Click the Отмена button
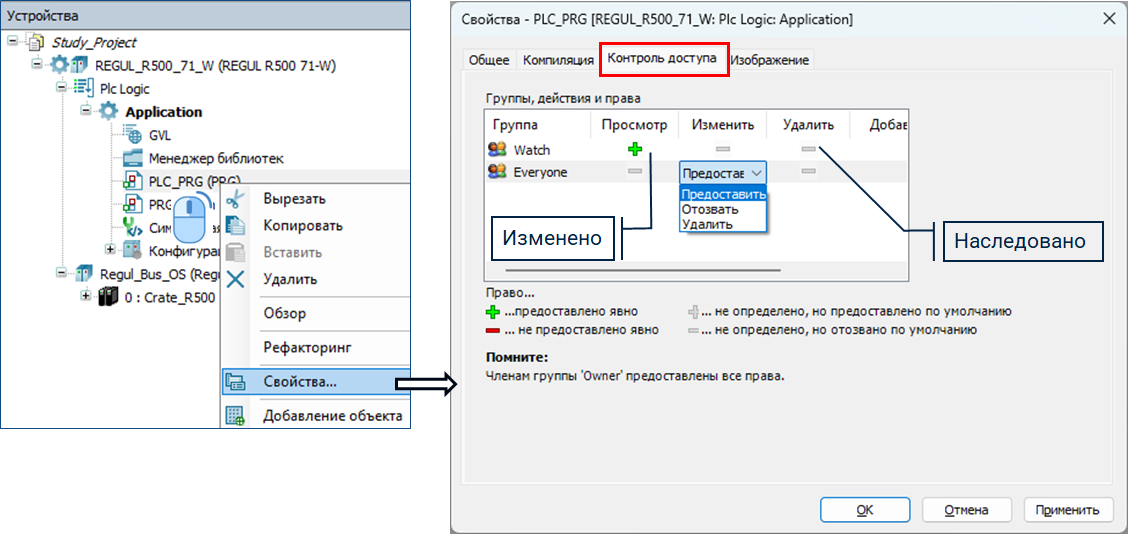Screen dimensions: 1128x534 point(965,510)
